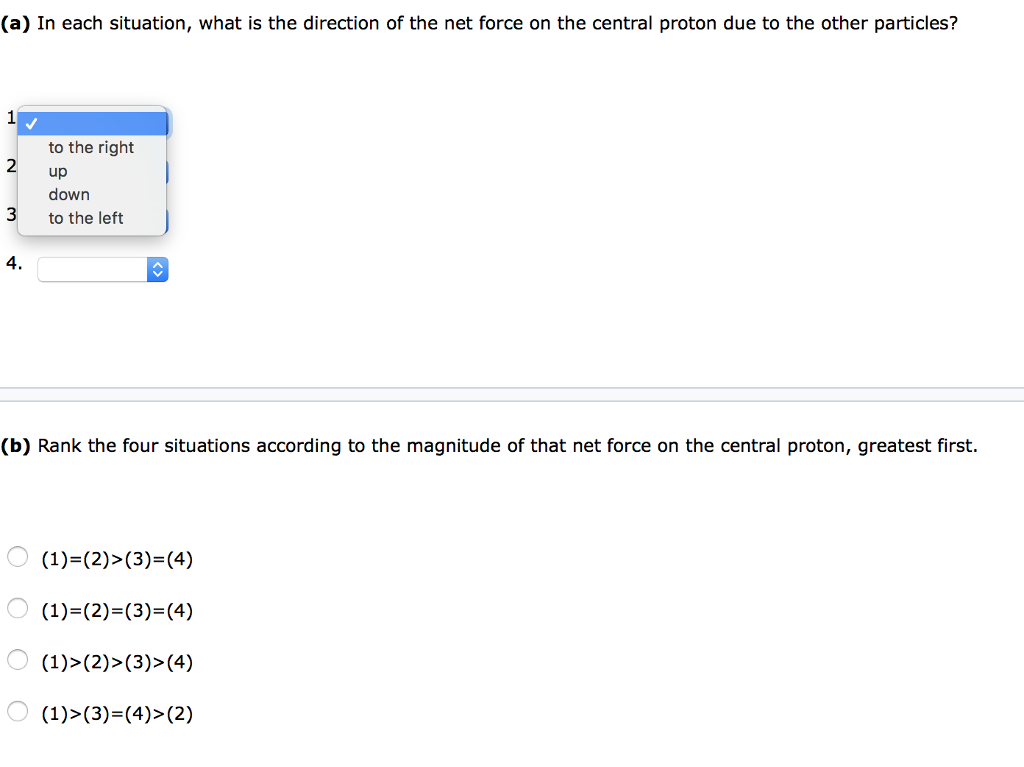Select the "(1)>(3)=(4)>(2)" ranking option

[x=17, y=710]
